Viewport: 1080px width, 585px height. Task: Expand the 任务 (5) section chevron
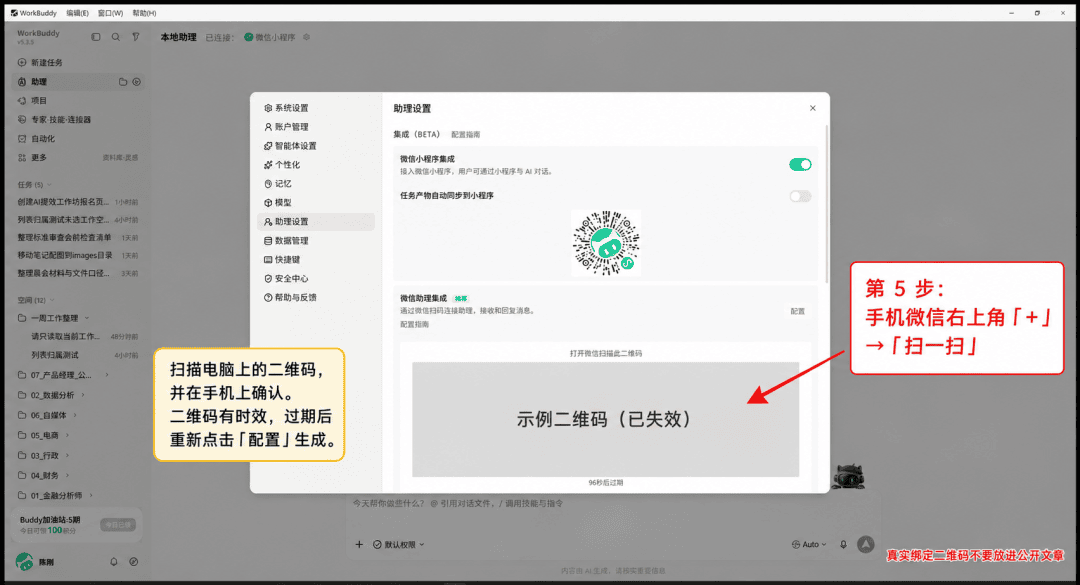coord(50,185)
